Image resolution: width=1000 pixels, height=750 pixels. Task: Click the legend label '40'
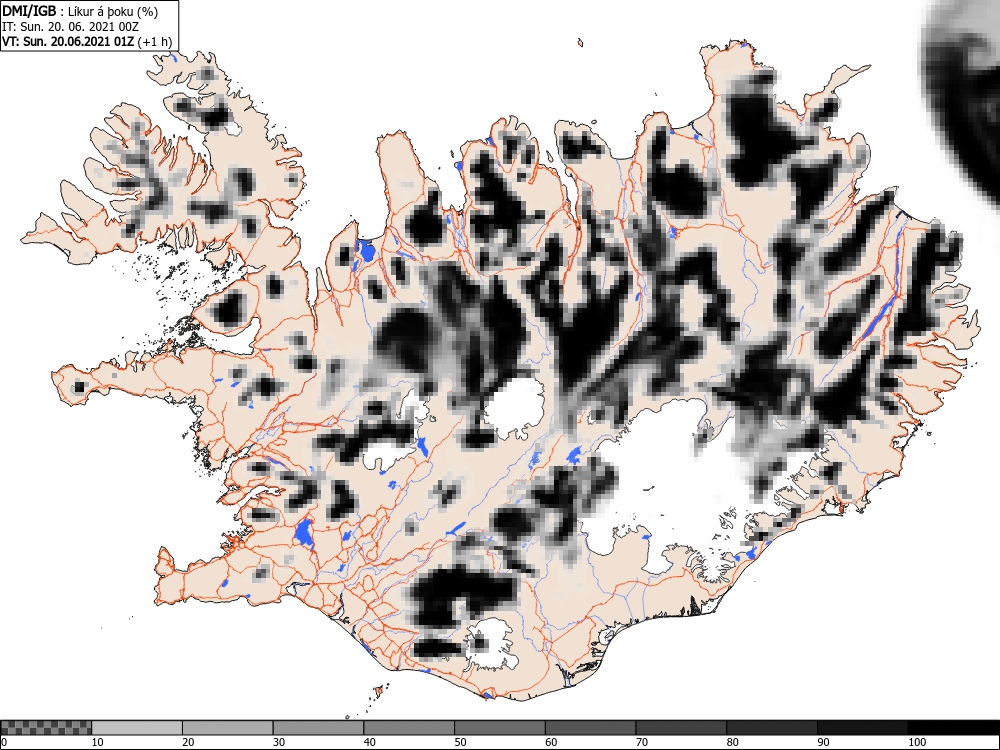pos(369,742)
